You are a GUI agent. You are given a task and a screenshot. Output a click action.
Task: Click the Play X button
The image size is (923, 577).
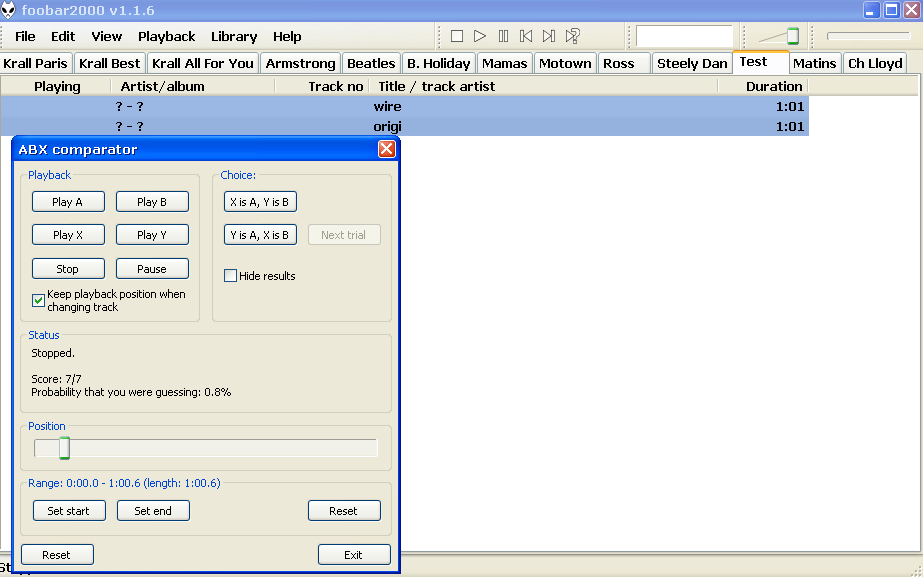click(x=68, y=234)
